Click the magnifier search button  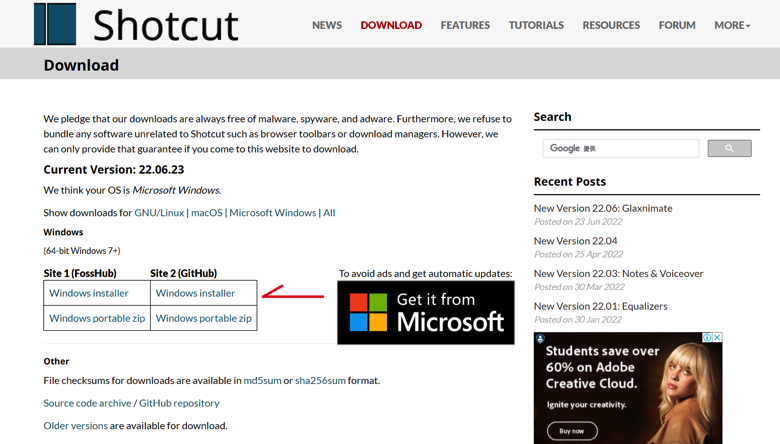coord(729,148)
